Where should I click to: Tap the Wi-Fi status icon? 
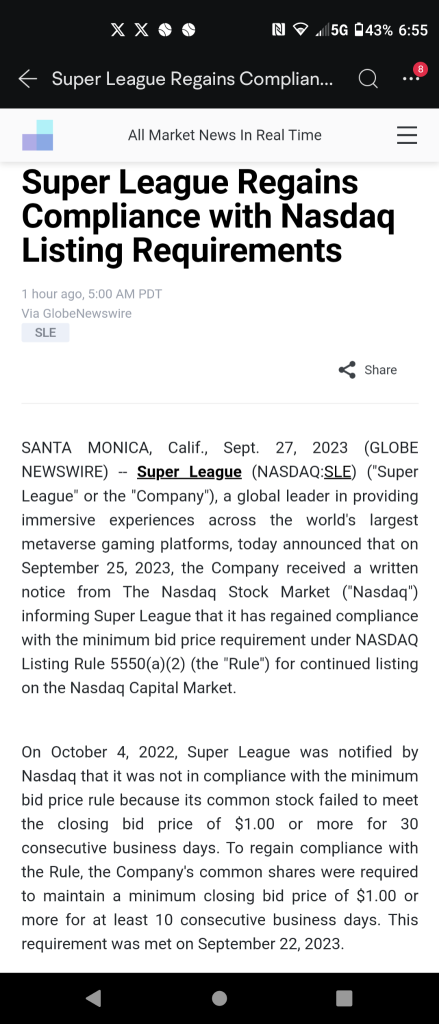[301, 30]
